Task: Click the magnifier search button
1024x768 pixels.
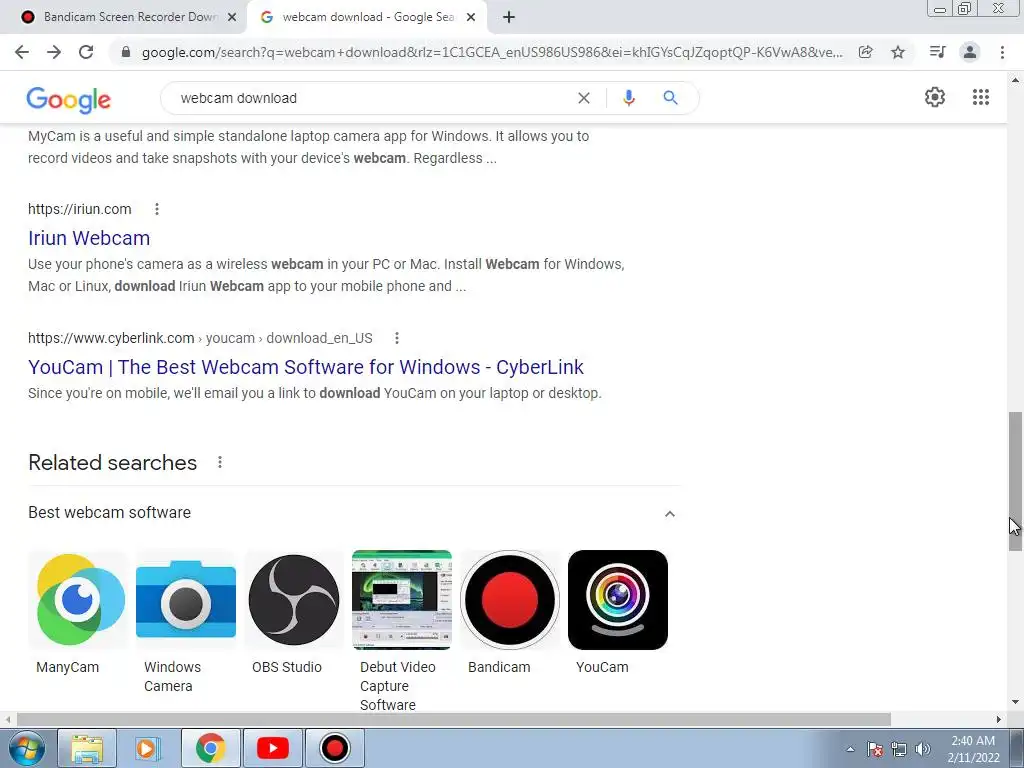Action: [x=671, y=98]
